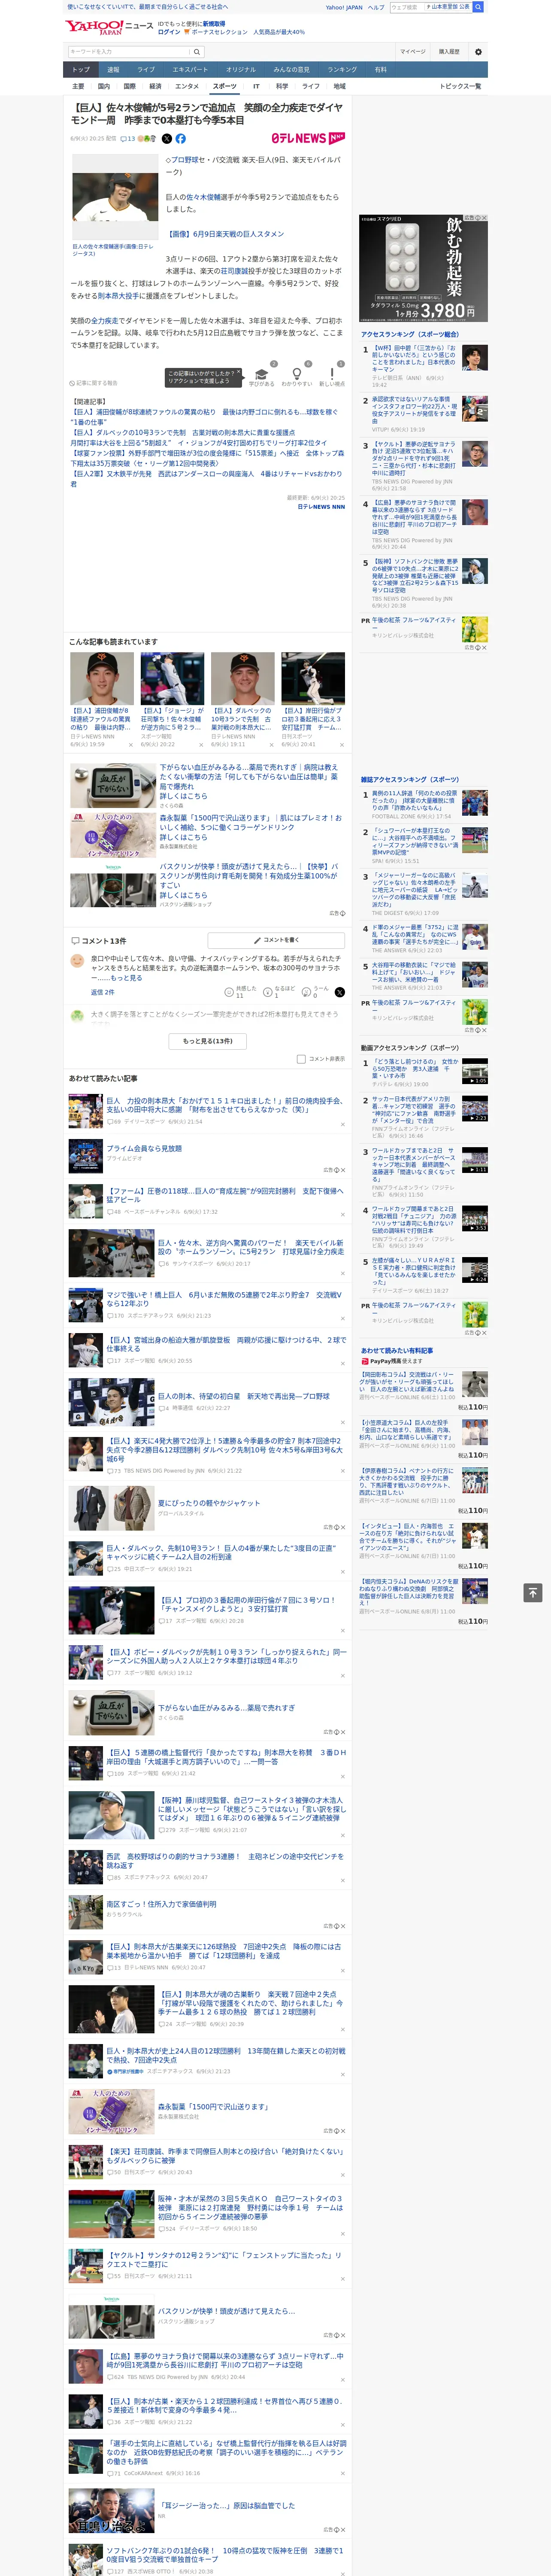551x2576 pixels.
Task: Open the settings gear icon
Action: tap(478, 52)
